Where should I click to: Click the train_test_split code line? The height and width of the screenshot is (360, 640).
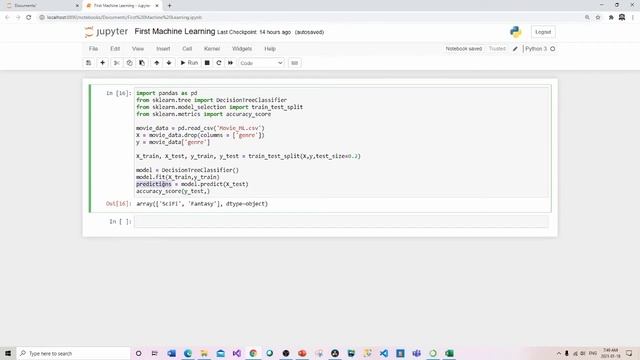[248, 156]
